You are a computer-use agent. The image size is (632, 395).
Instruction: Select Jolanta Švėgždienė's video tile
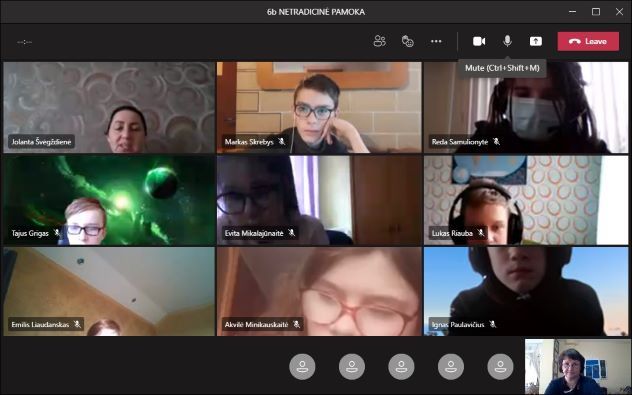(109, 107)
